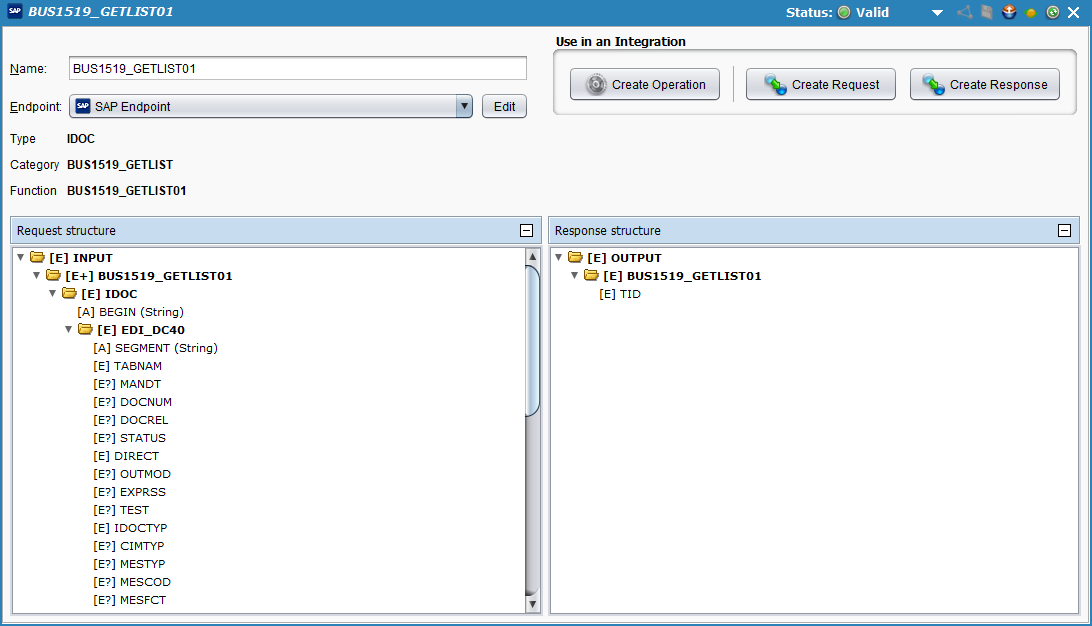Collapse the INPUT tree node
Screen dimensions: 1092x626
(21, 258)
